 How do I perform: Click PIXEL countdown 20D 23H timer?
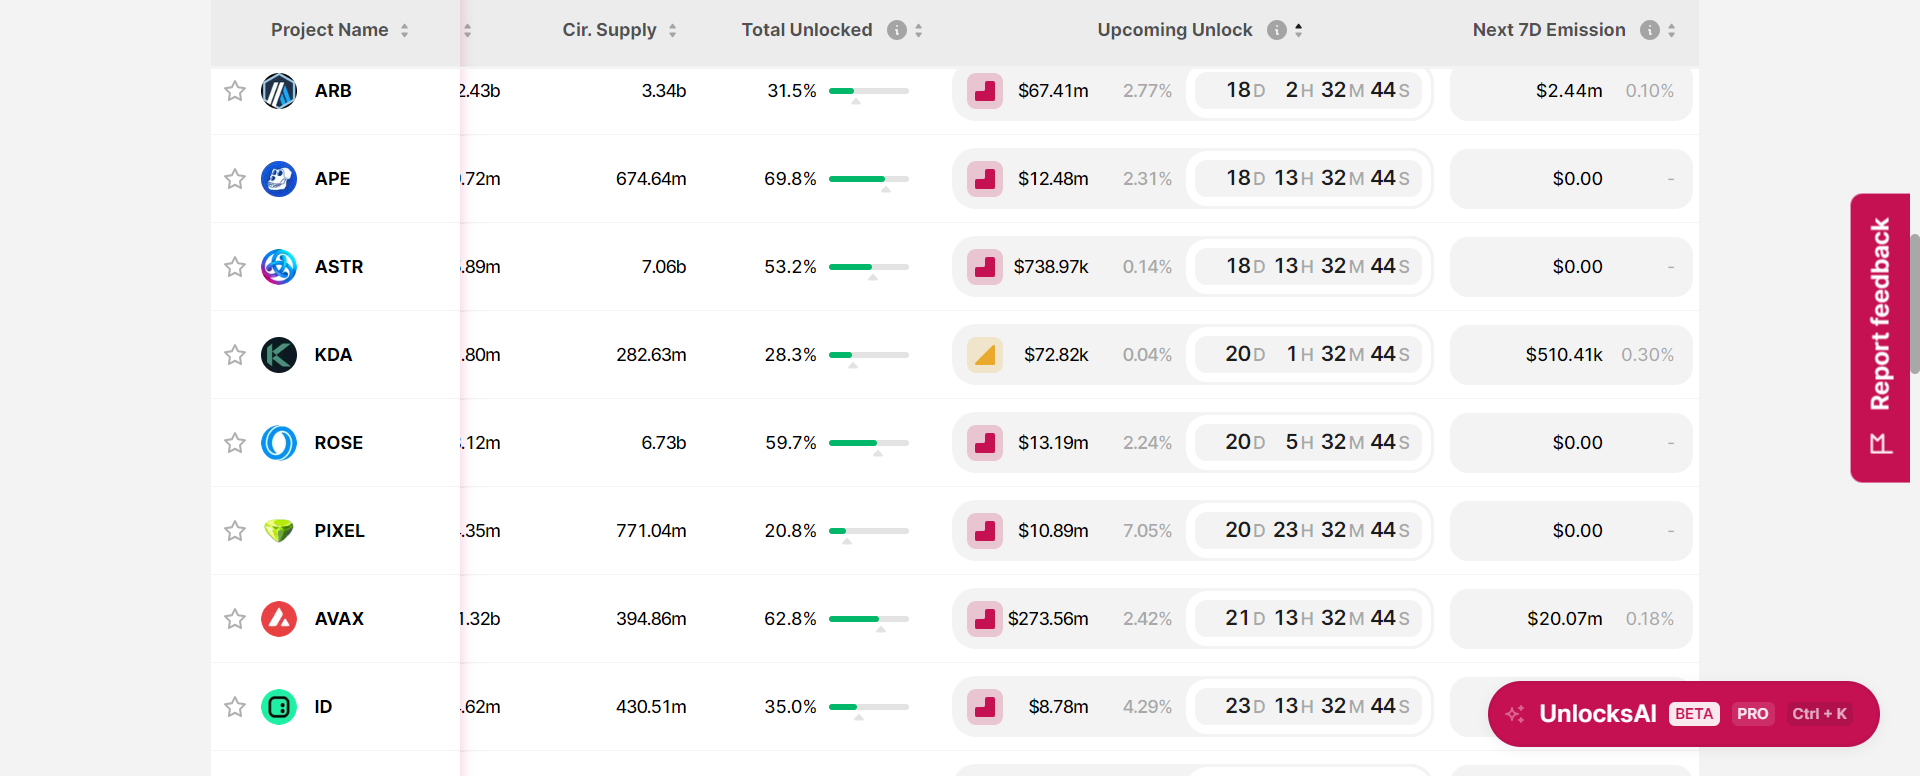[1309, 531]
